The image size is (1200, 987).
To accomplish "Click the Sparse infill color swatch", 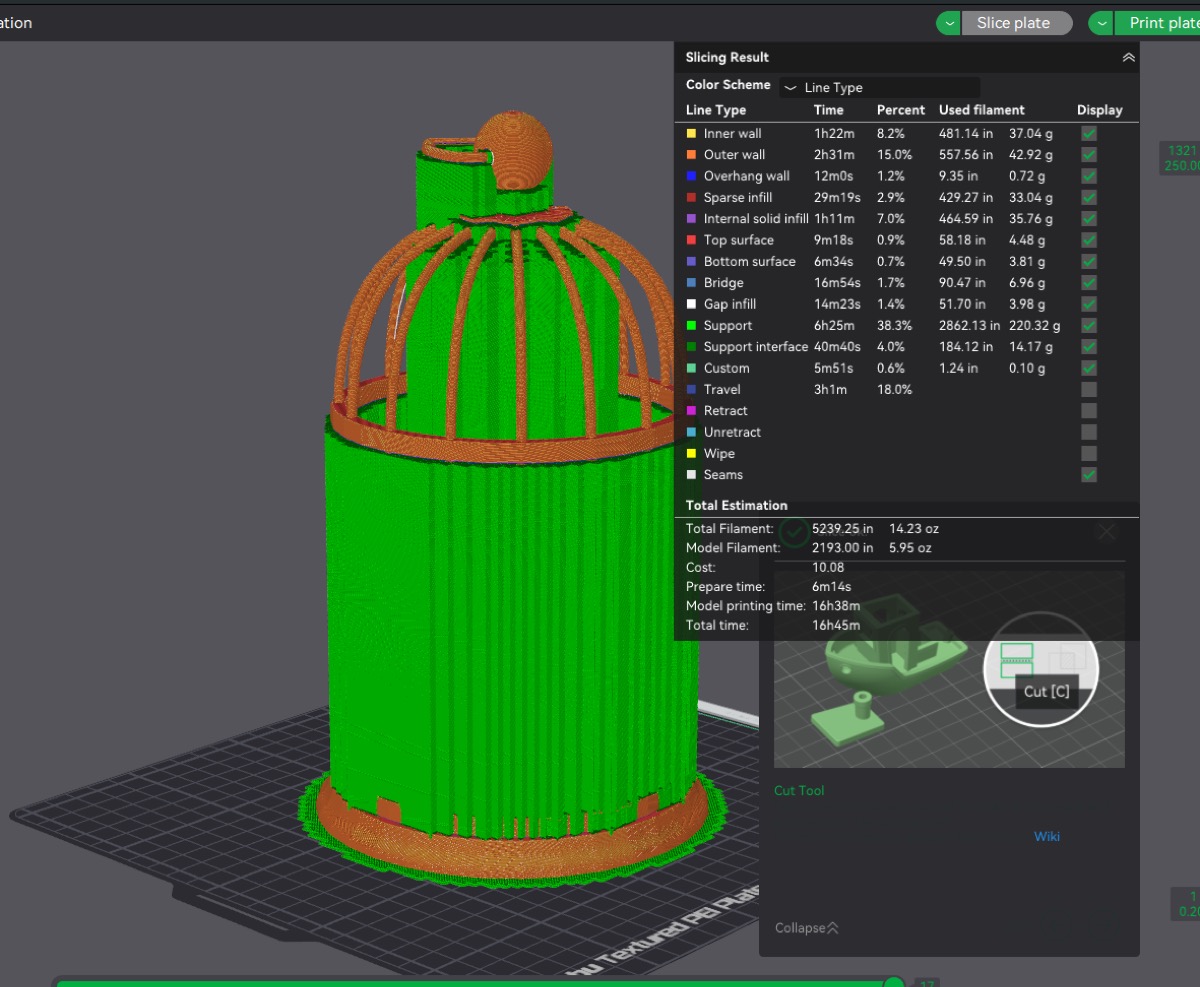I will click(x=691, y=197).
